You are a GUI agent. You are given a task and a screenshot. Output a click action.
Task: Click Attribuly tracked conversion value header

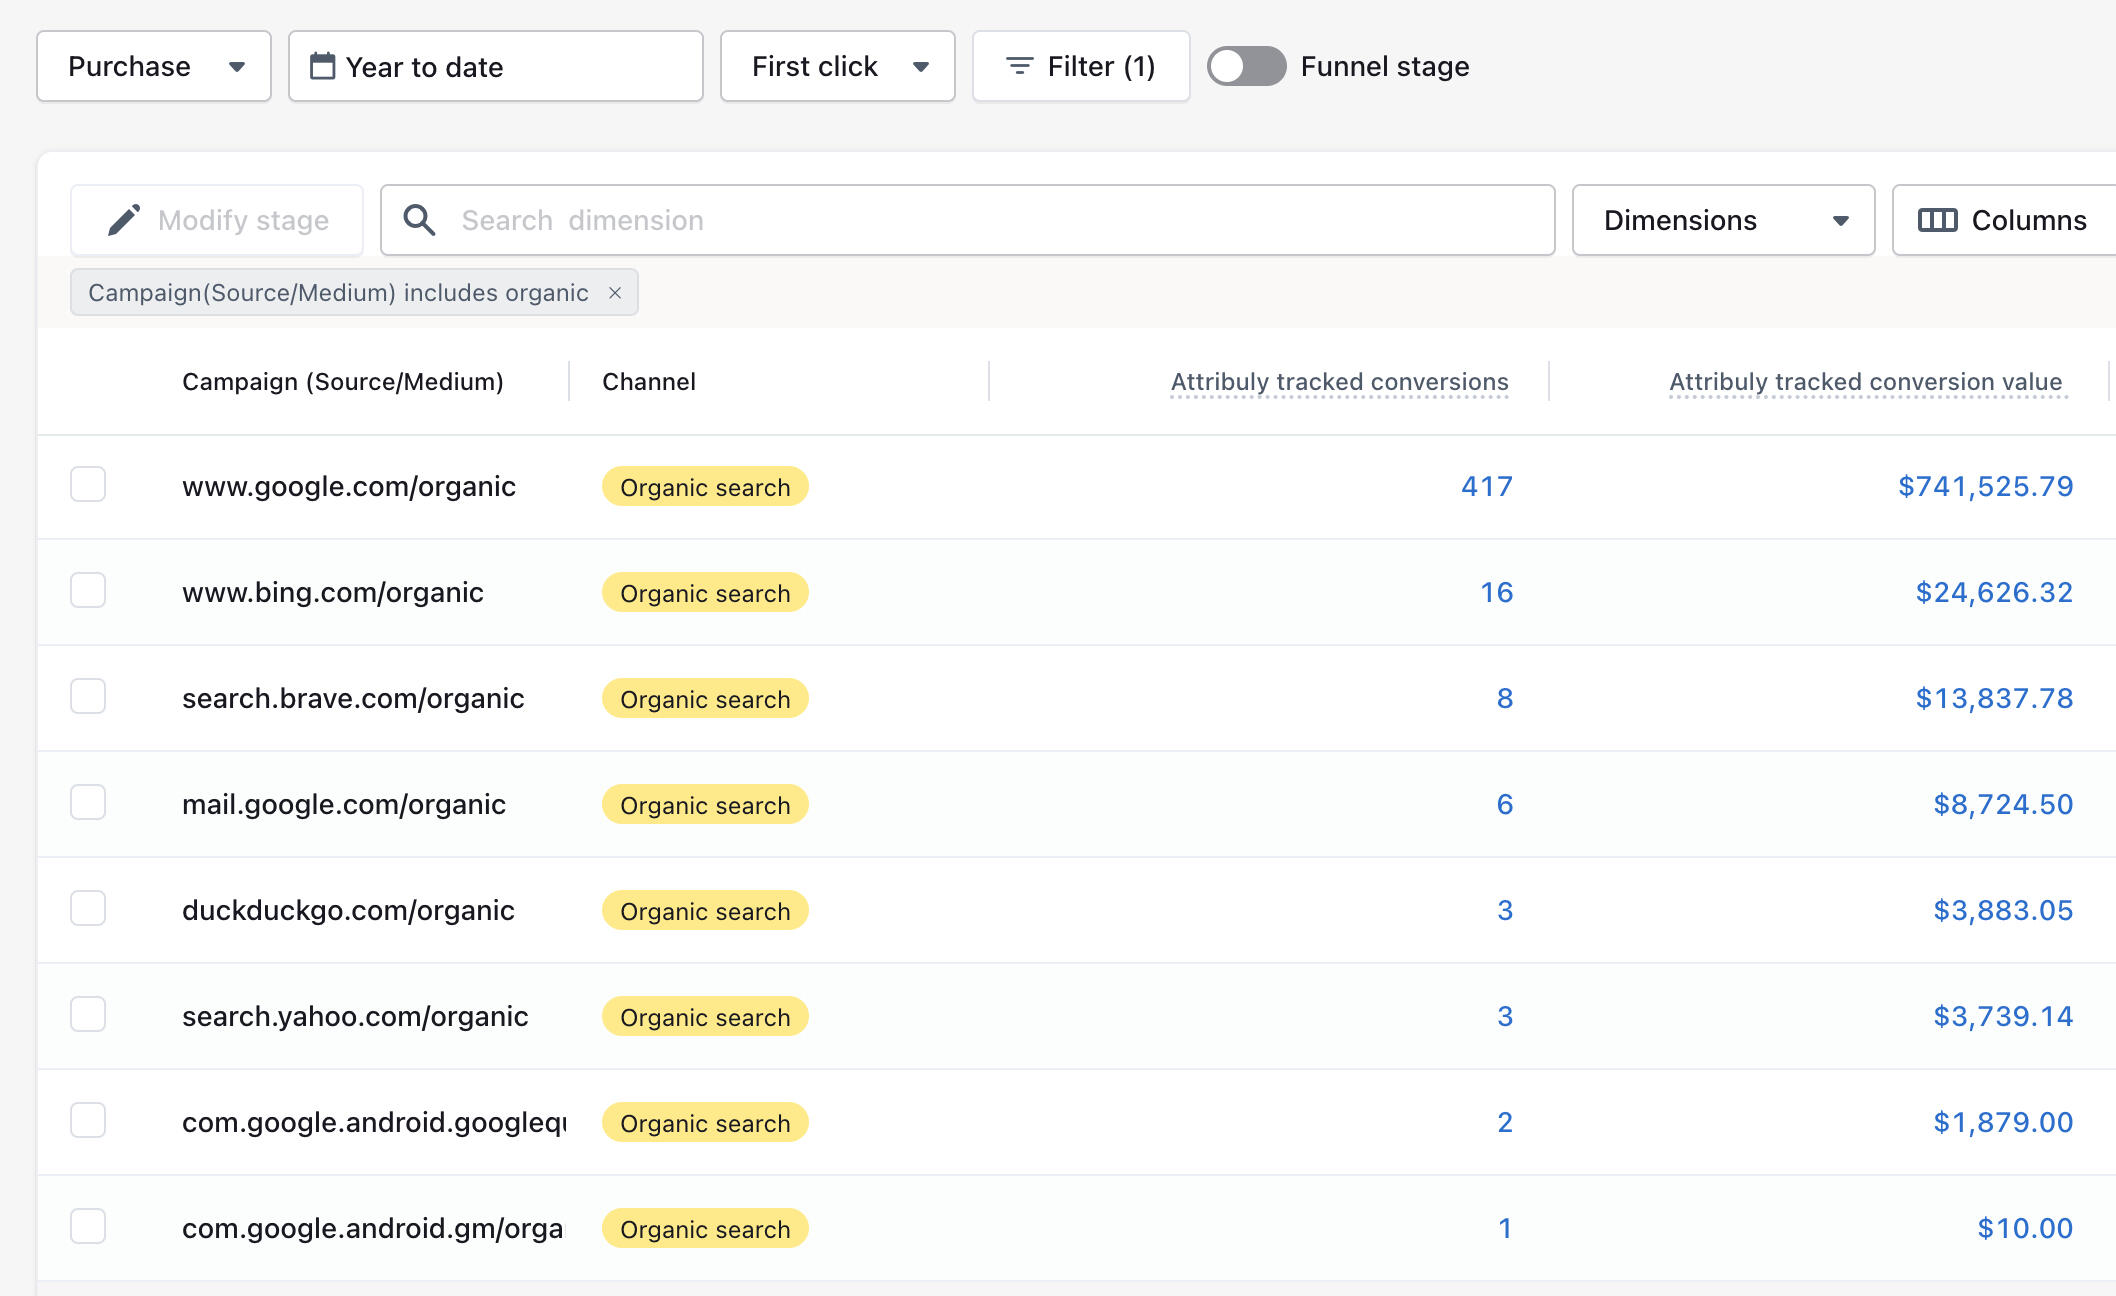pos(1865,382)
